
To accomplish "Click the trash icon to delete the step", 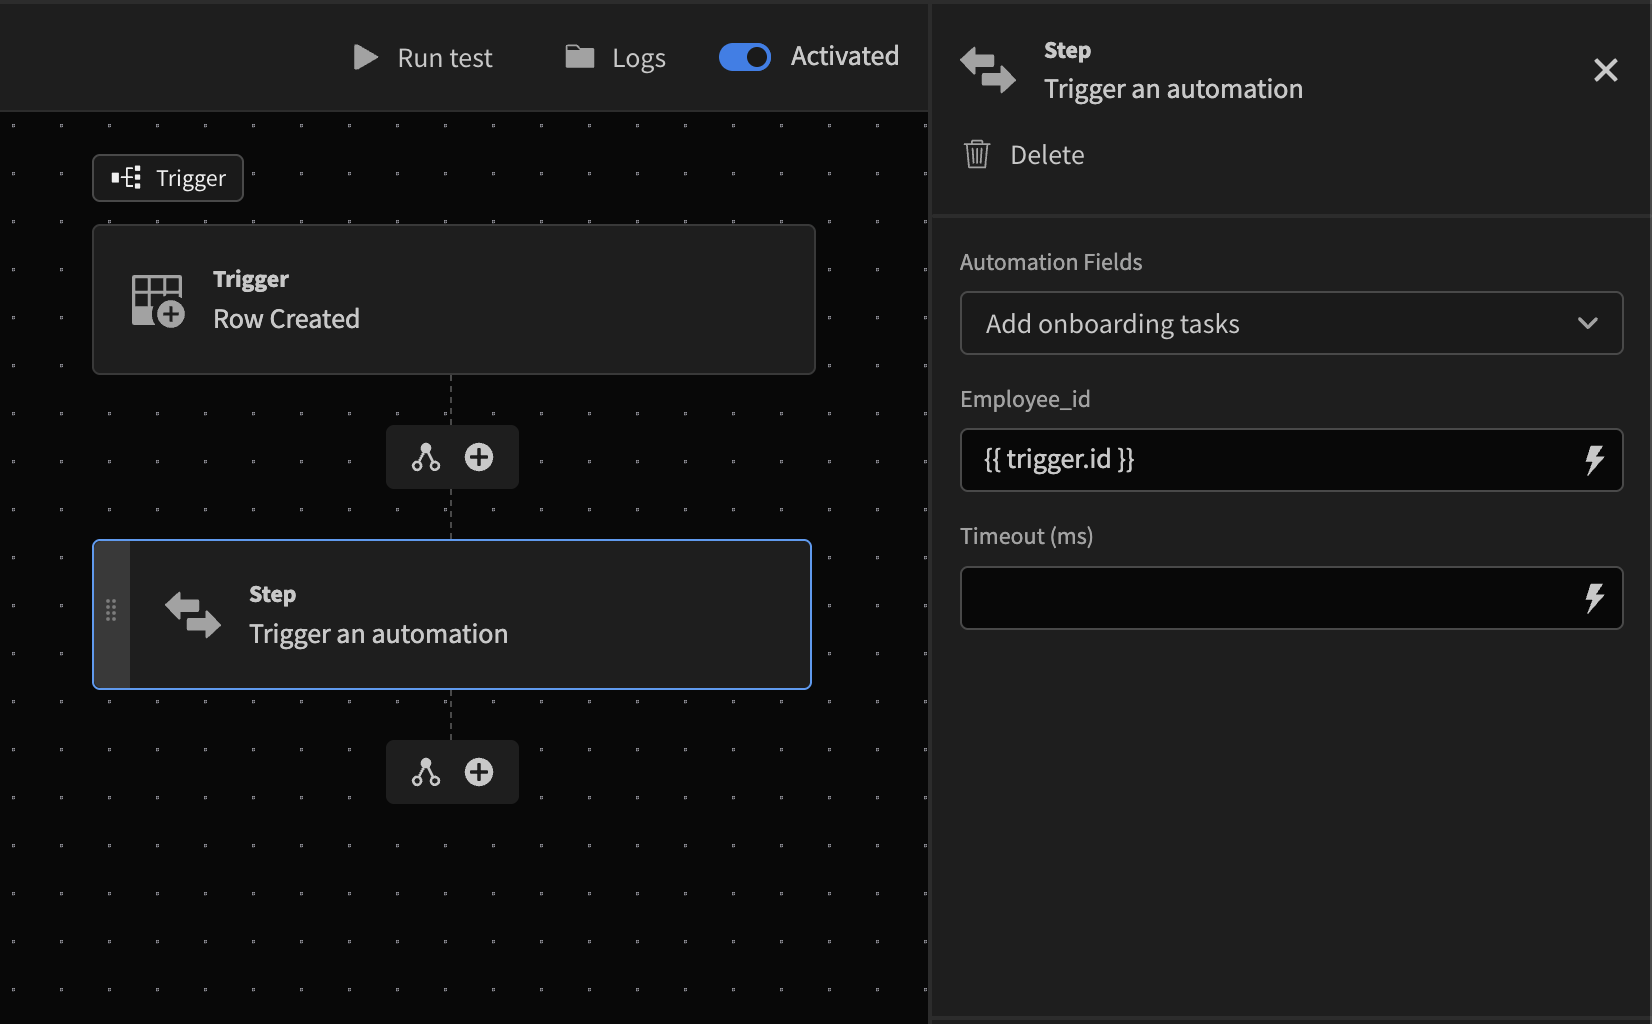I will [977, 155].
